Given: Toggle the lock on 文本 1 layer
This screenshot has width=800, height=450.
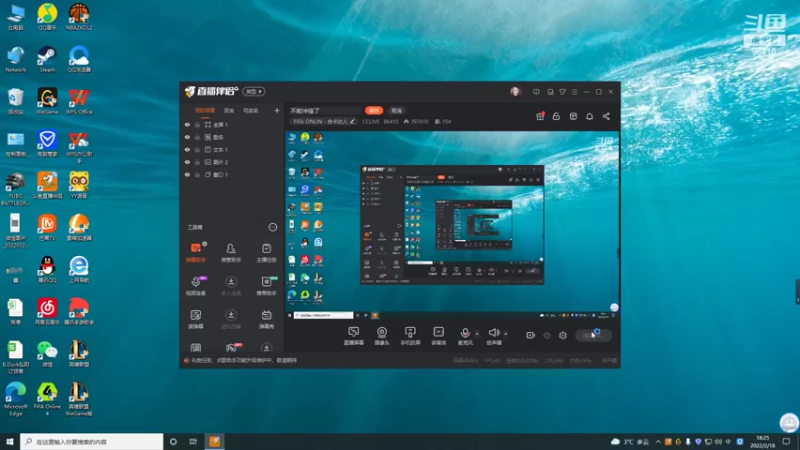Looking at the screenshot, I should pyautogui.click(x=197, y=149).
